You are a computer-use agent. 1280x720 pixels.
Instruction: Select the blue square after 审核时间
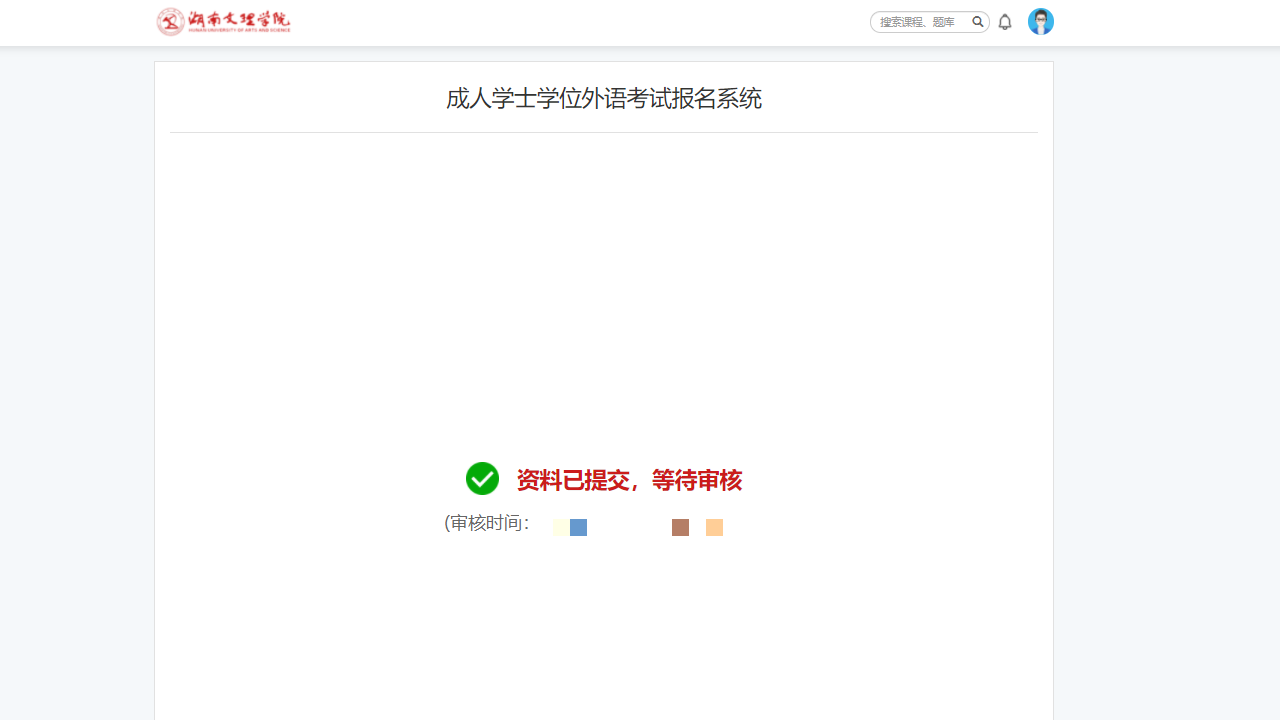click(x=578, y=527)
